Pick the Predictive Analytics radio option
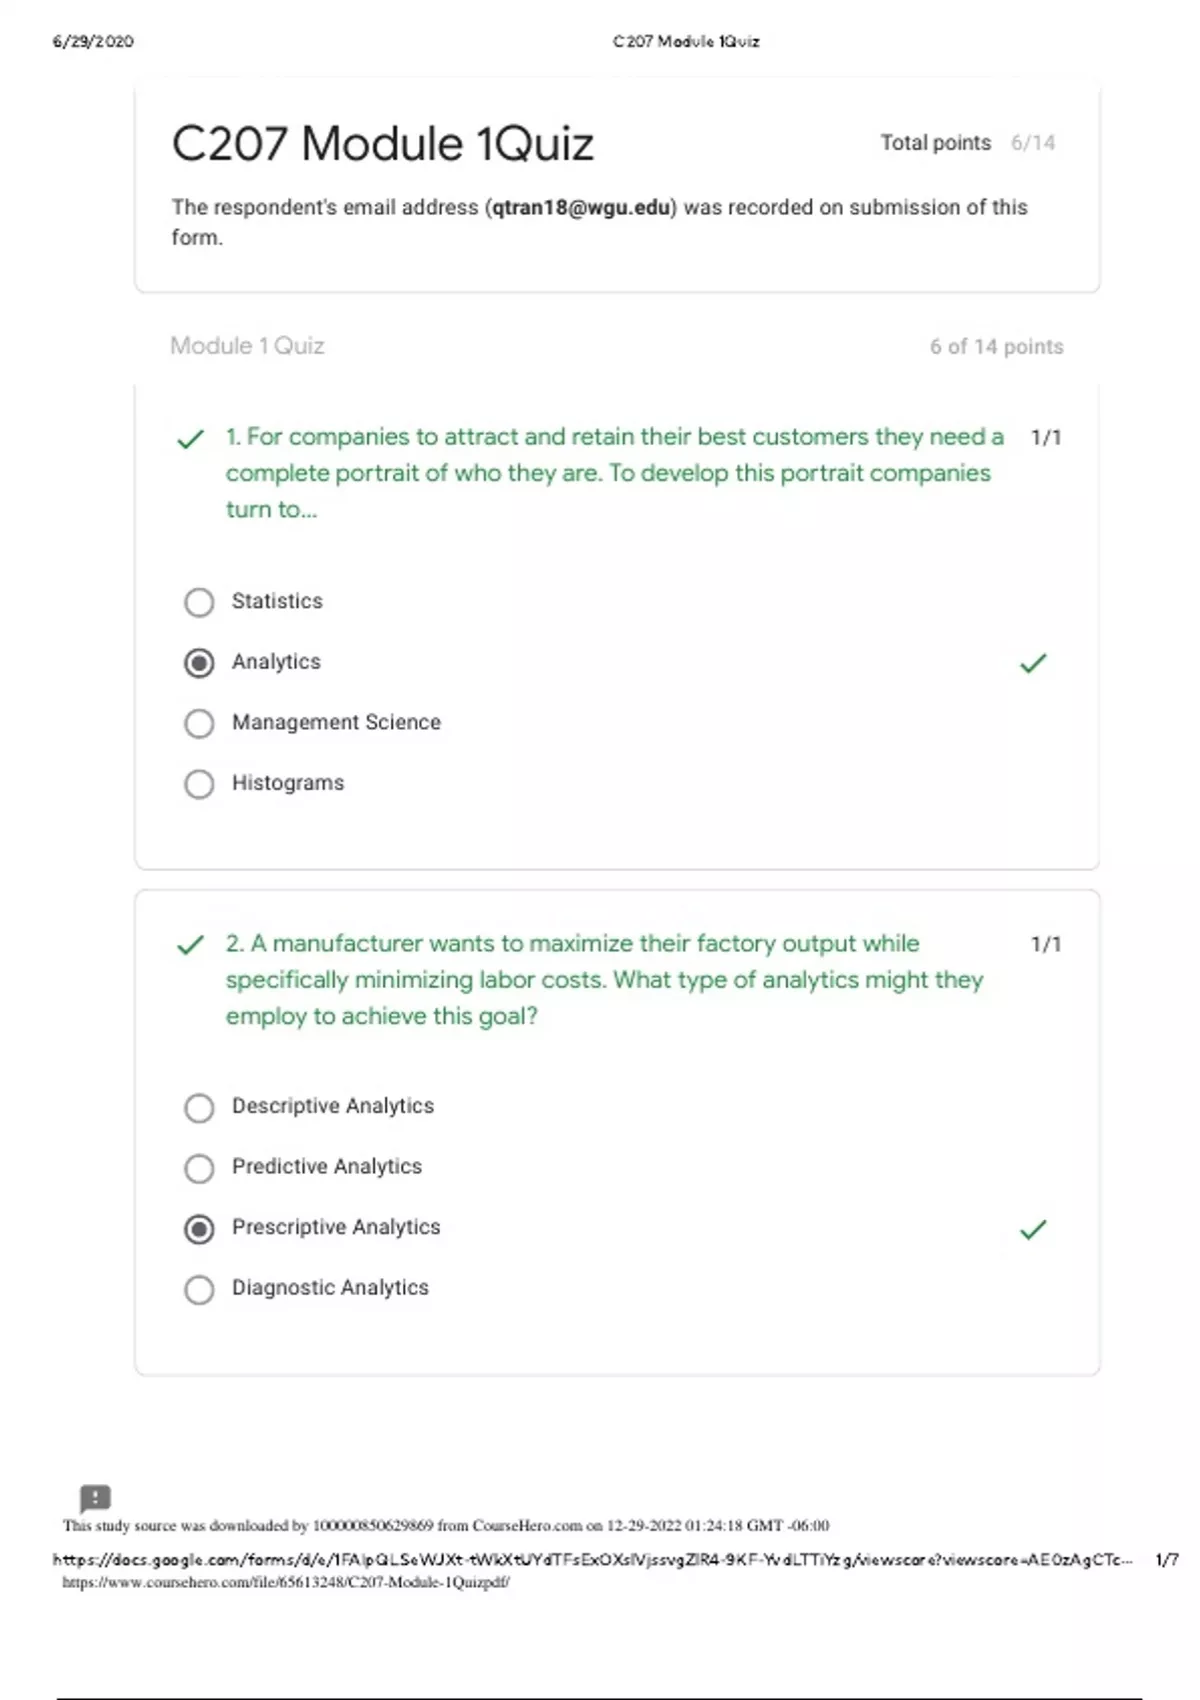 199,1168
